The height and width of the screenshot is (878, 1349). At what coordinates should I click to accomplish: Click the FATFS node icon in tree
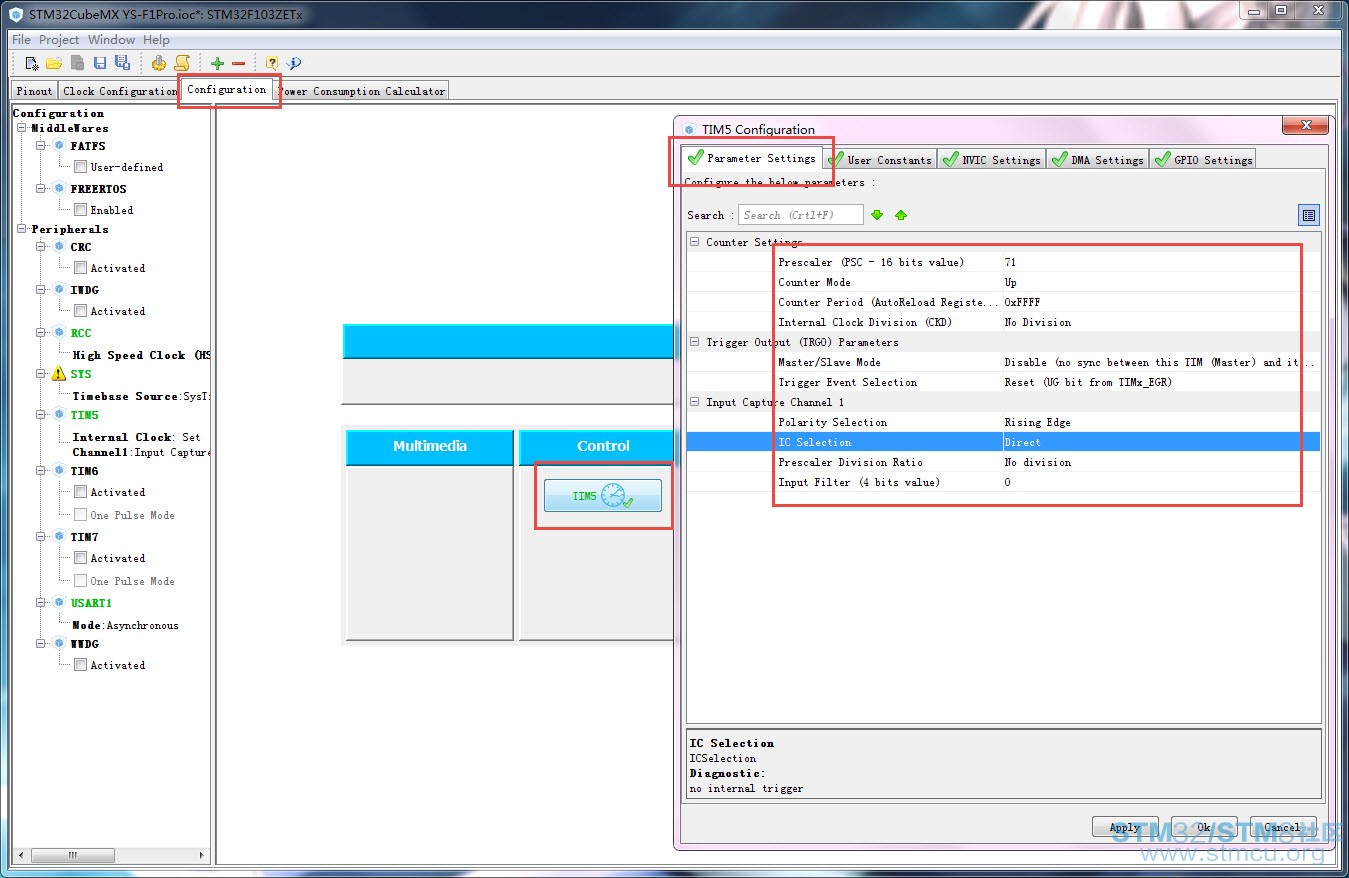tap(59, 146)
